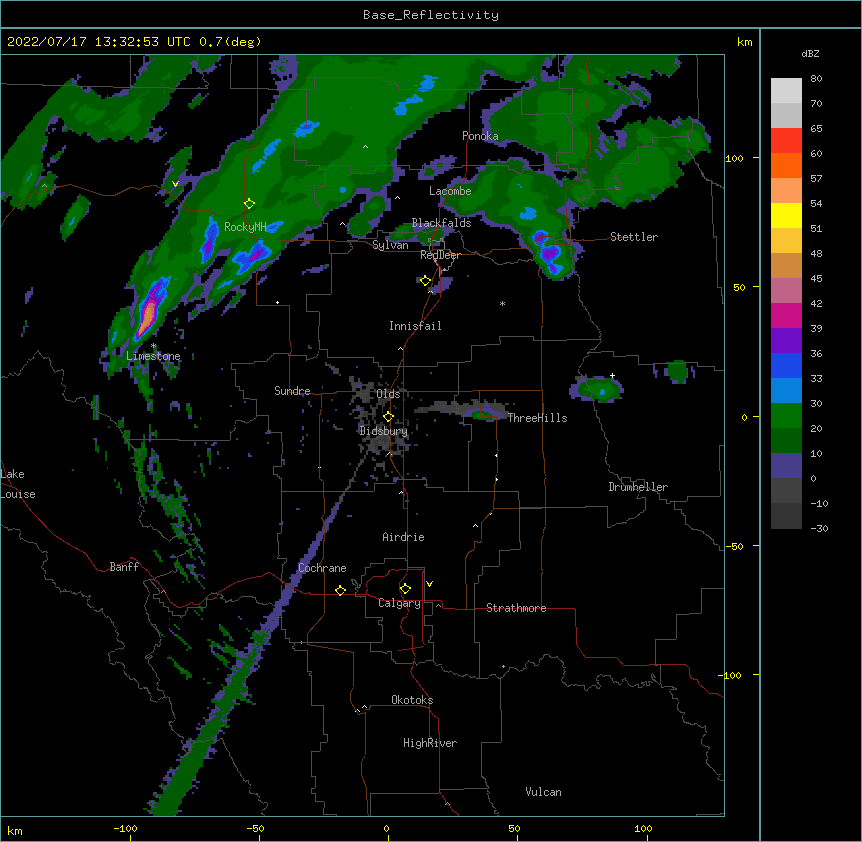Click the yellow diamond marker above Calgary label
The image size is (862, 842).
[x=405, y=589]
